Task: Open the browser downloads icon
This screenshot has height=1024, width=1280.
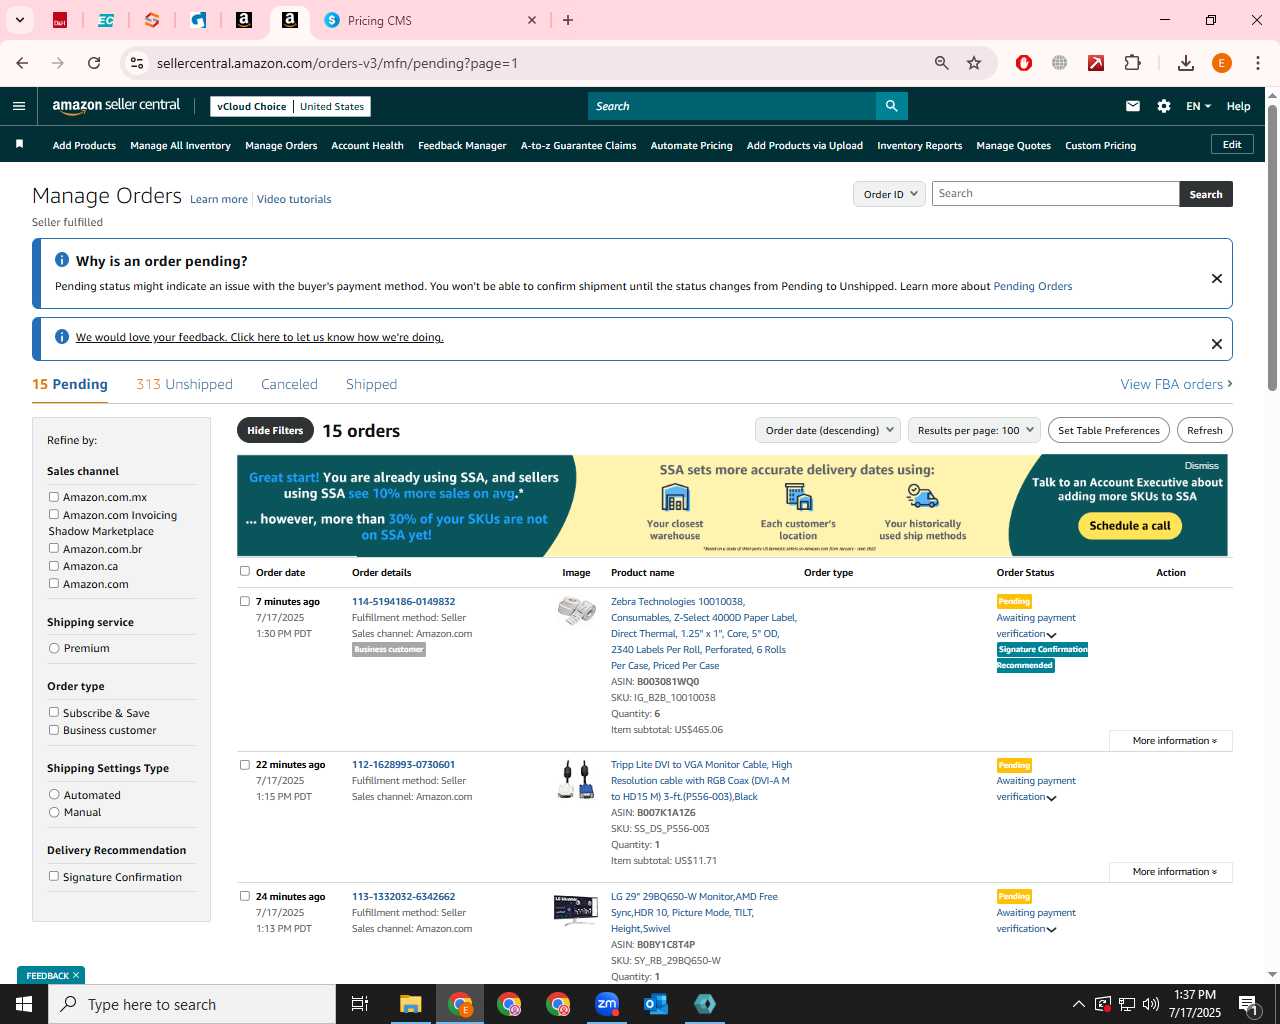Action: [x=1186, y=63]
